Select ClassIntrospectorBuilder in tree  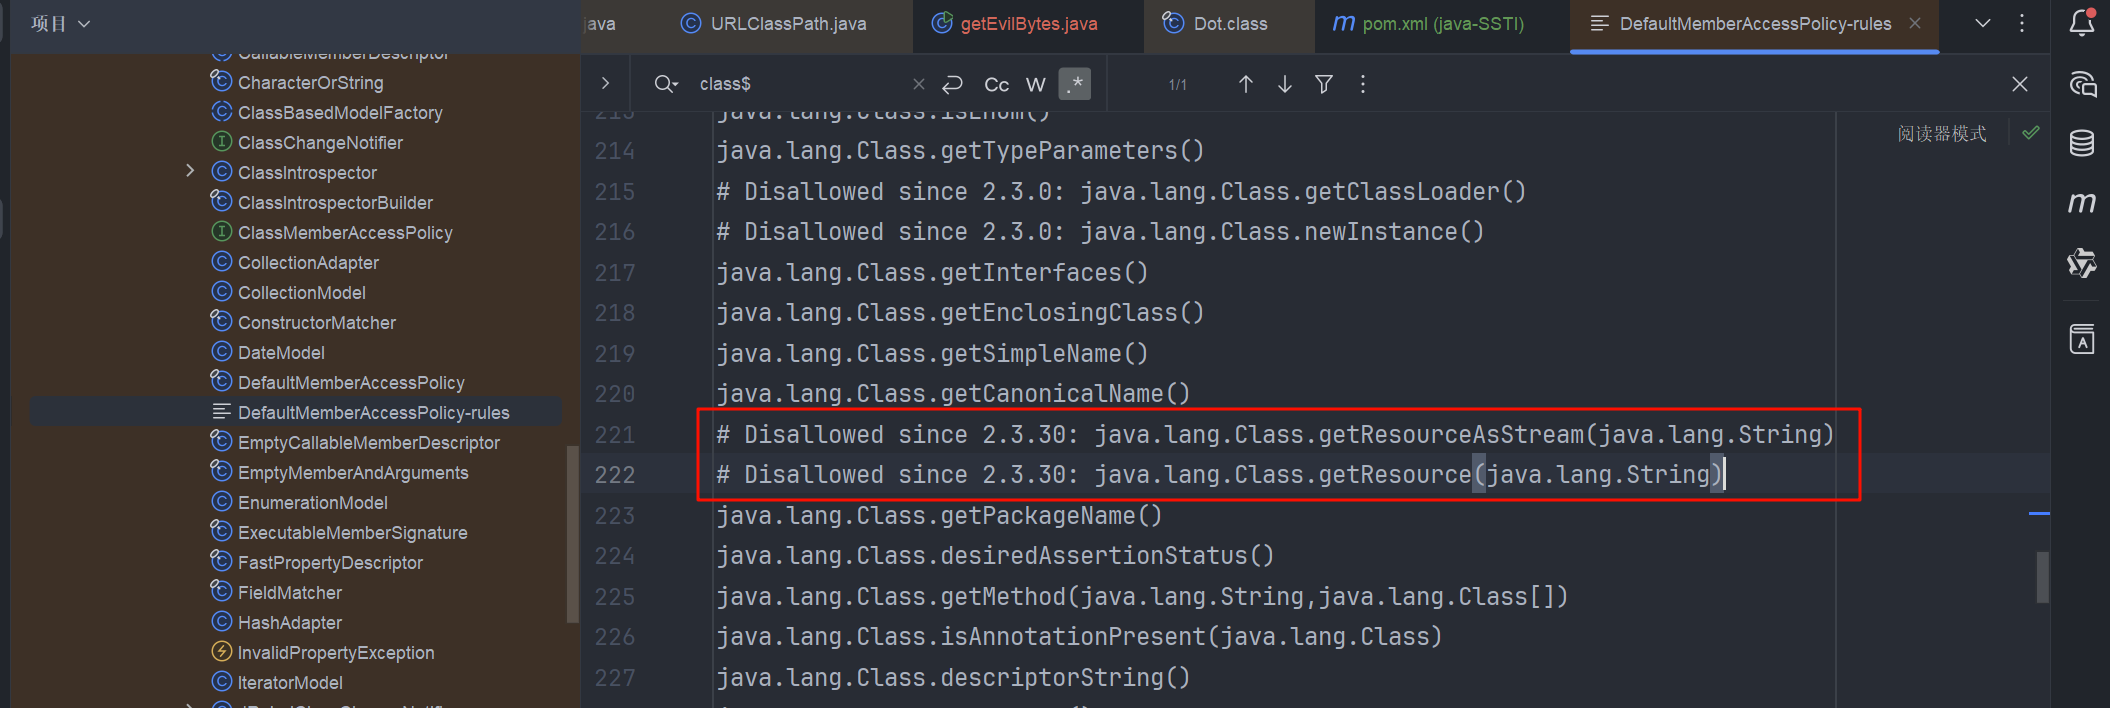(335, 203)
